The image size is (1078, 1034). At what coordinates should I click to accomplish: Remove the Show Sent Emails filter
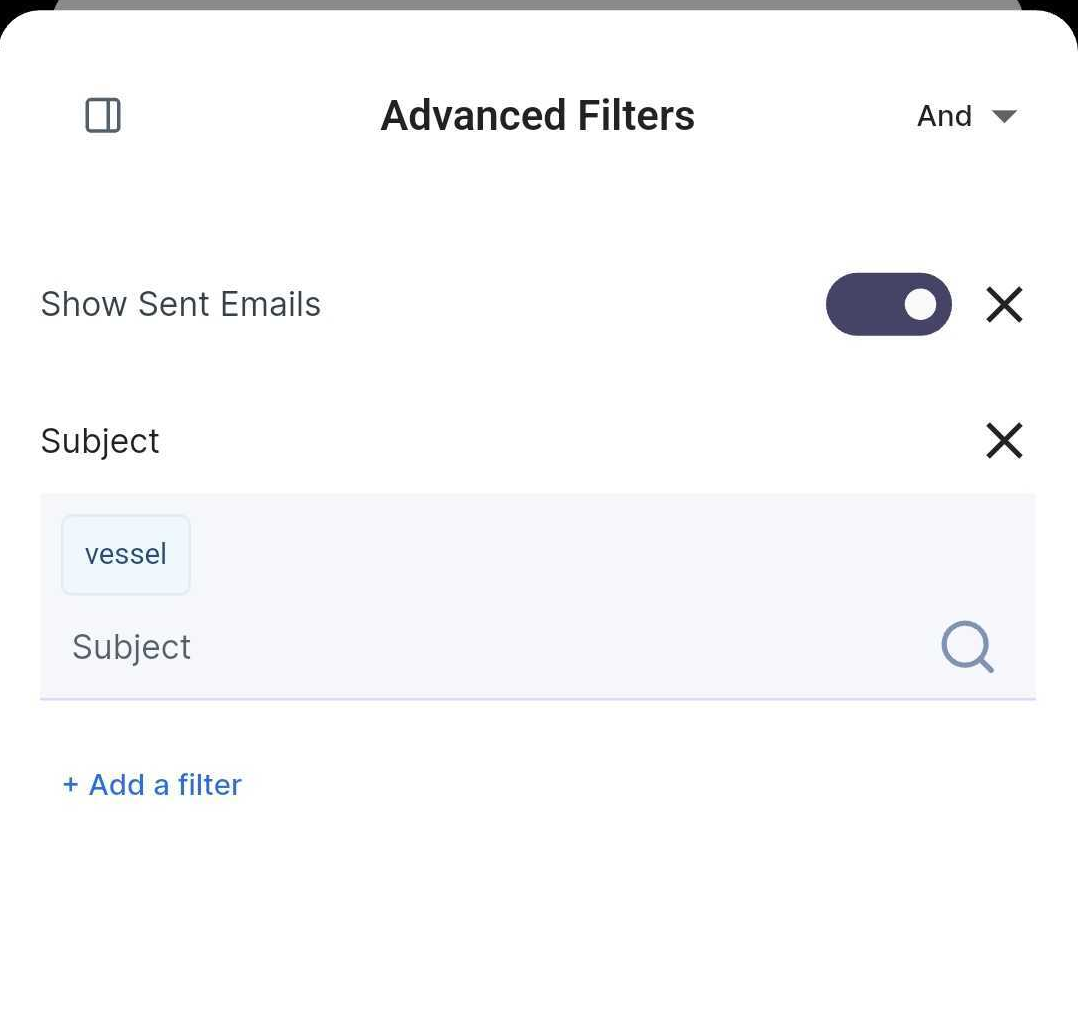point(1004,304)
